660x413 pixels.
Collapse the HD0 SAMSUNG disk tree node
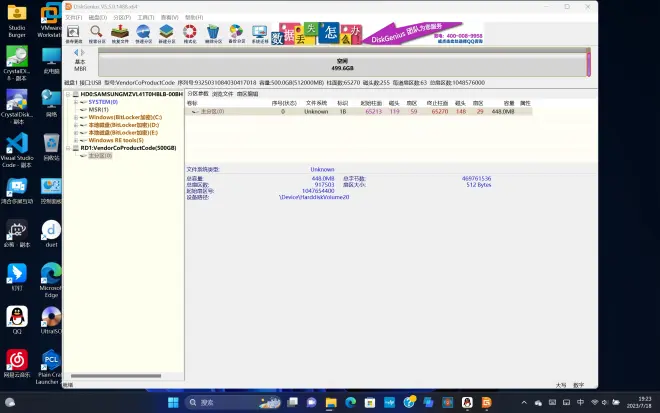click(69, 94)
